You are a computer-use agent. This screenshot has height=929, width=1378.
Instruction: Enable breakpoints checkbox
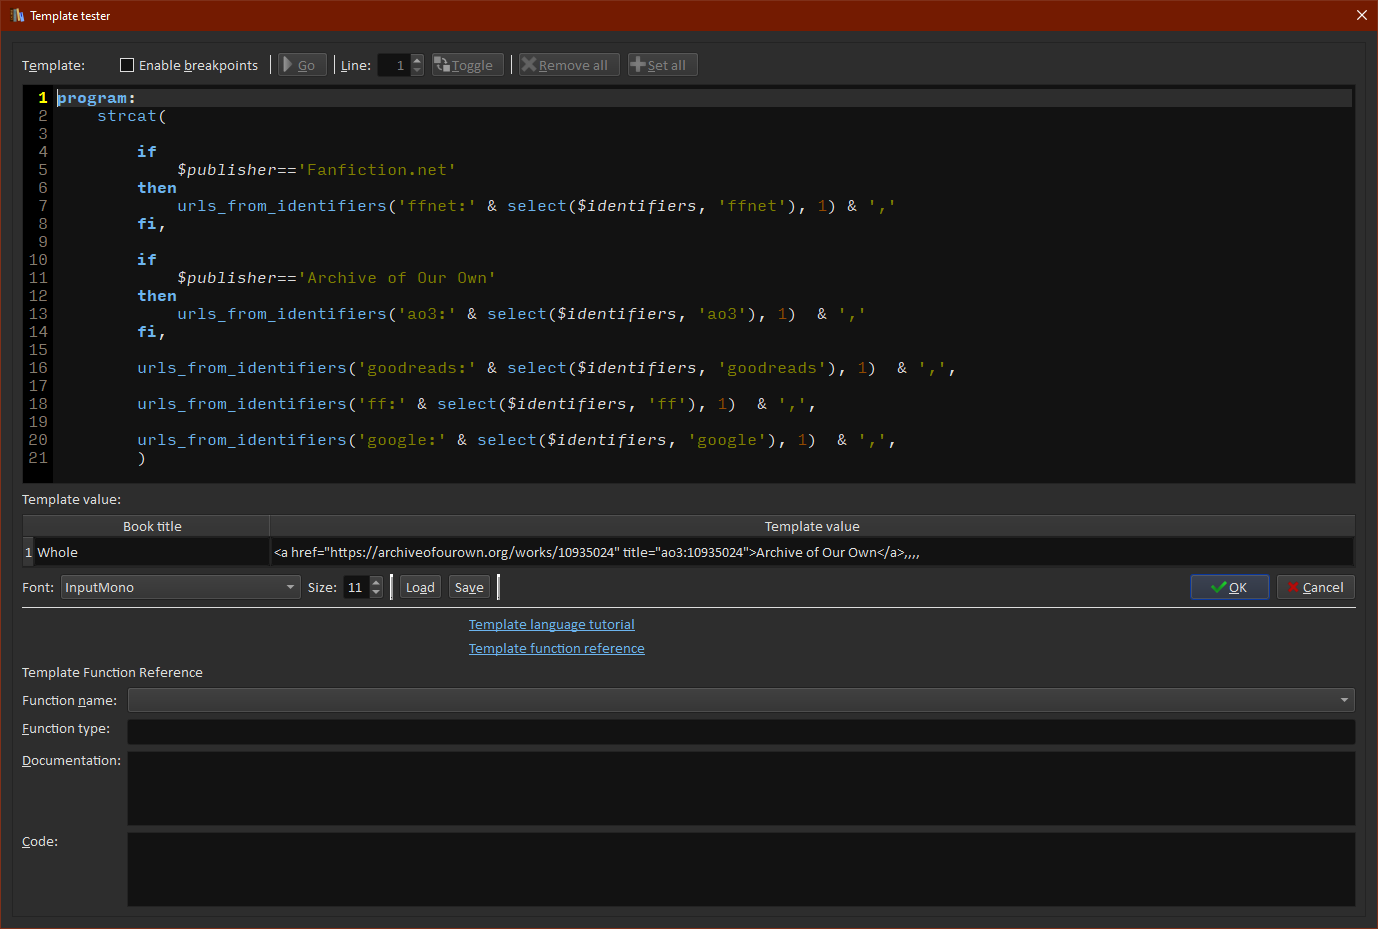pos(127,65)
